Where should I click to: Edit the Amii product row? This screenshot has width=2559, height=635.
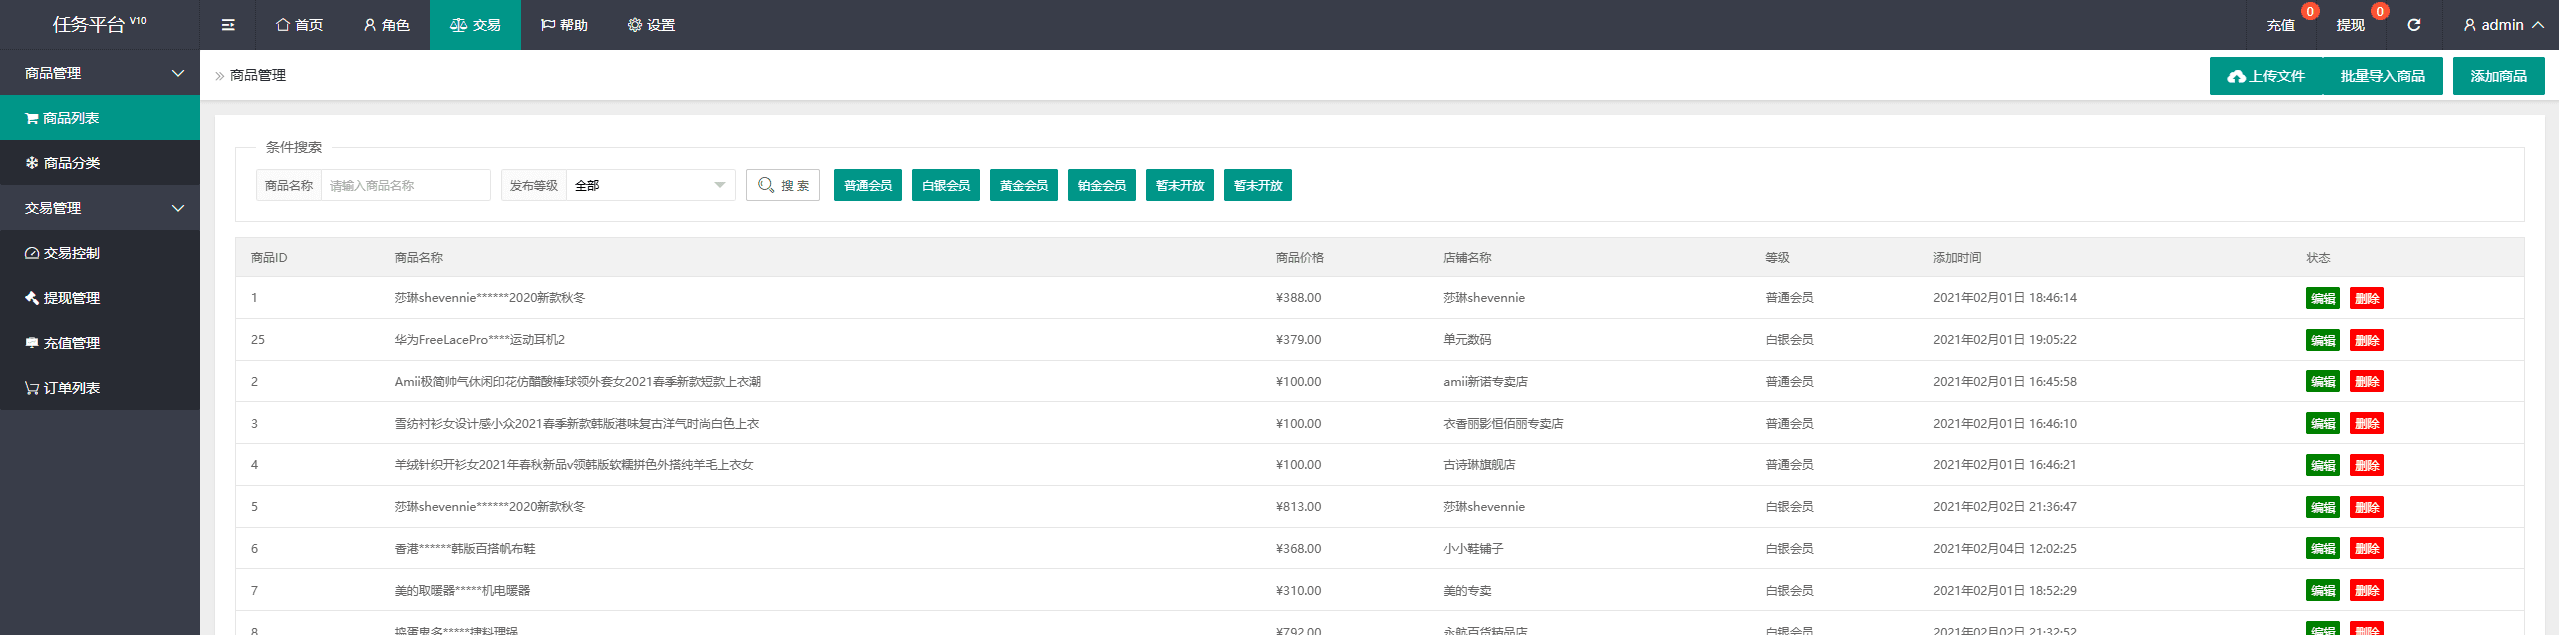pyautogui.click(x=2323, y=381)
